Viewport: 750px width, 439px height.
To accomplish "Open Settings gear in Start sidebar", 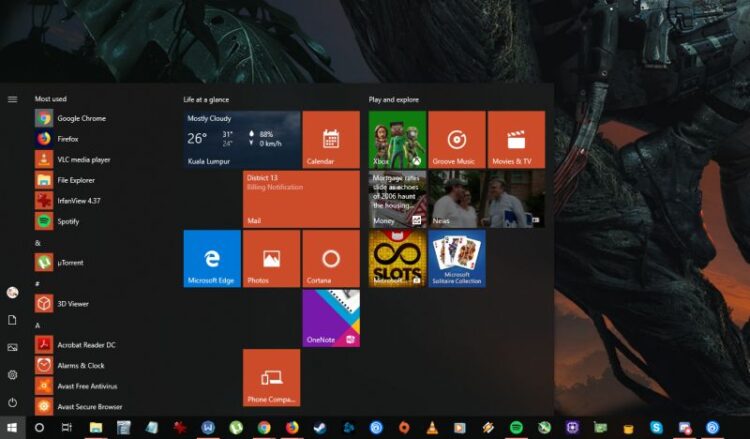I will (12, 374).
